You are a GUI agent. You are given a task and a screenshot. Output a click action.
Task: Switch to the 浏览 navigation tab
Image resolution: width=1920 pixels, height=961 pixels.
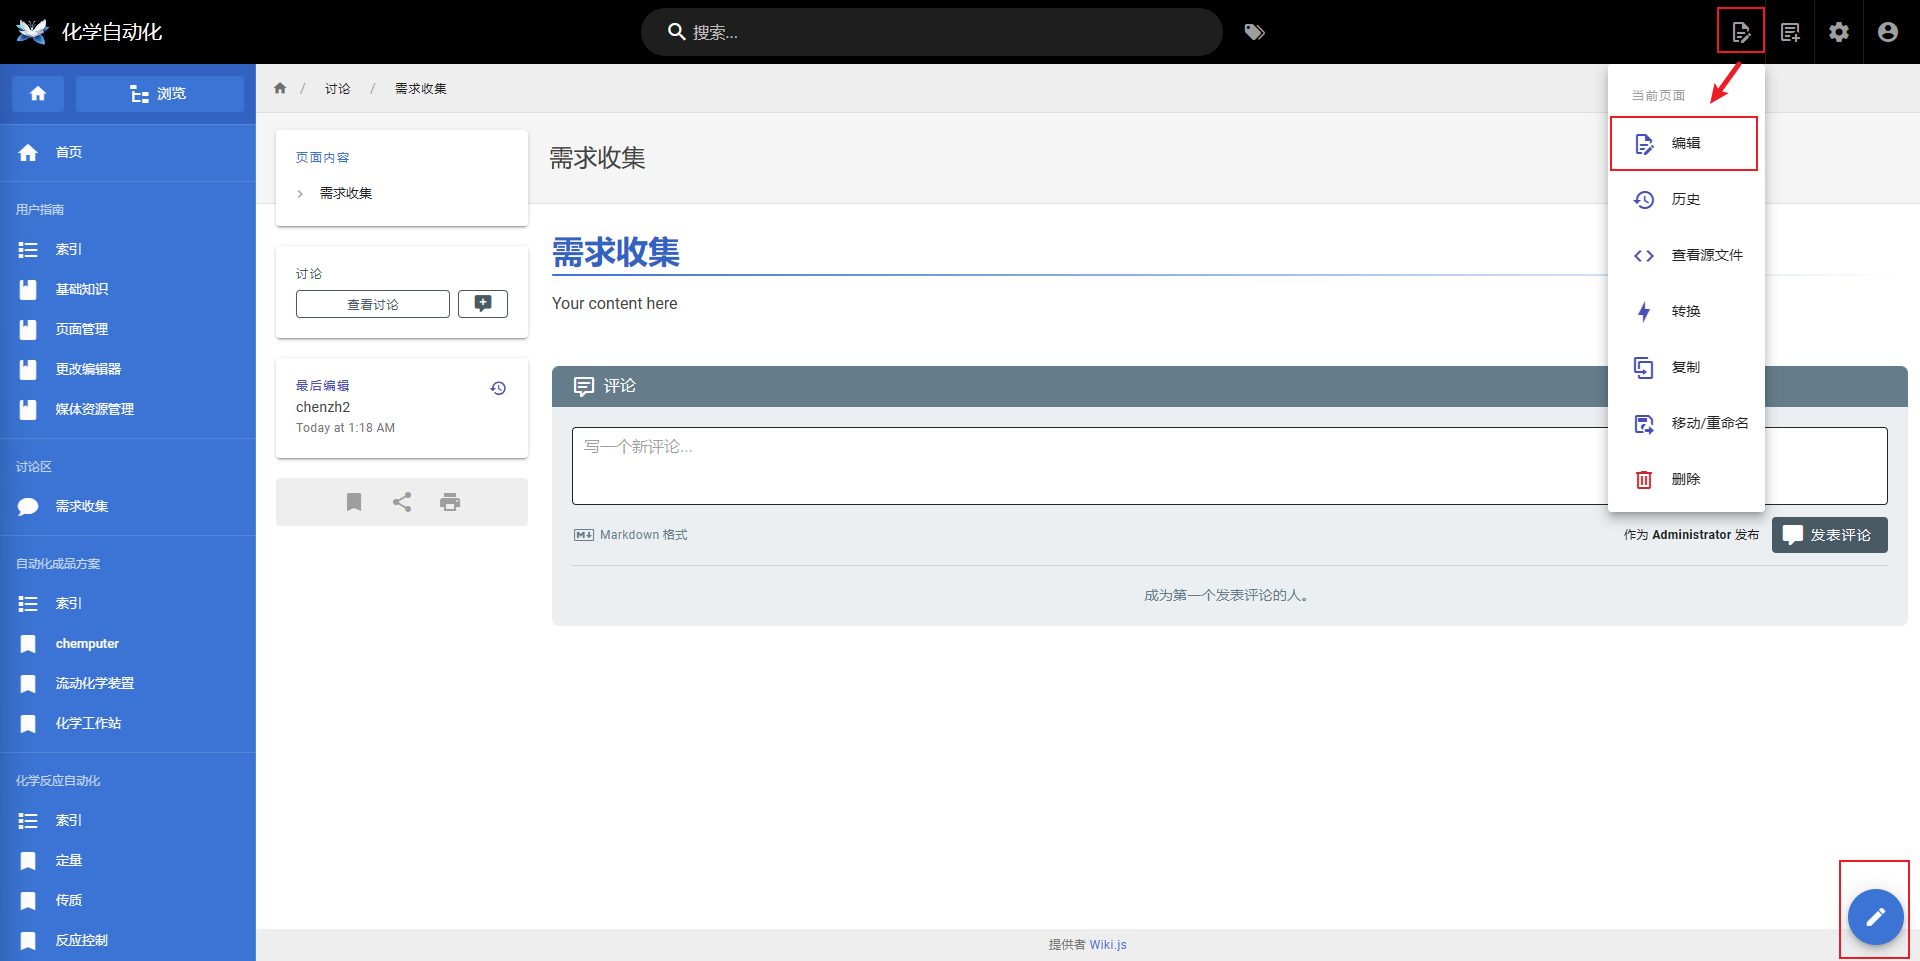(x=160, y=94)
